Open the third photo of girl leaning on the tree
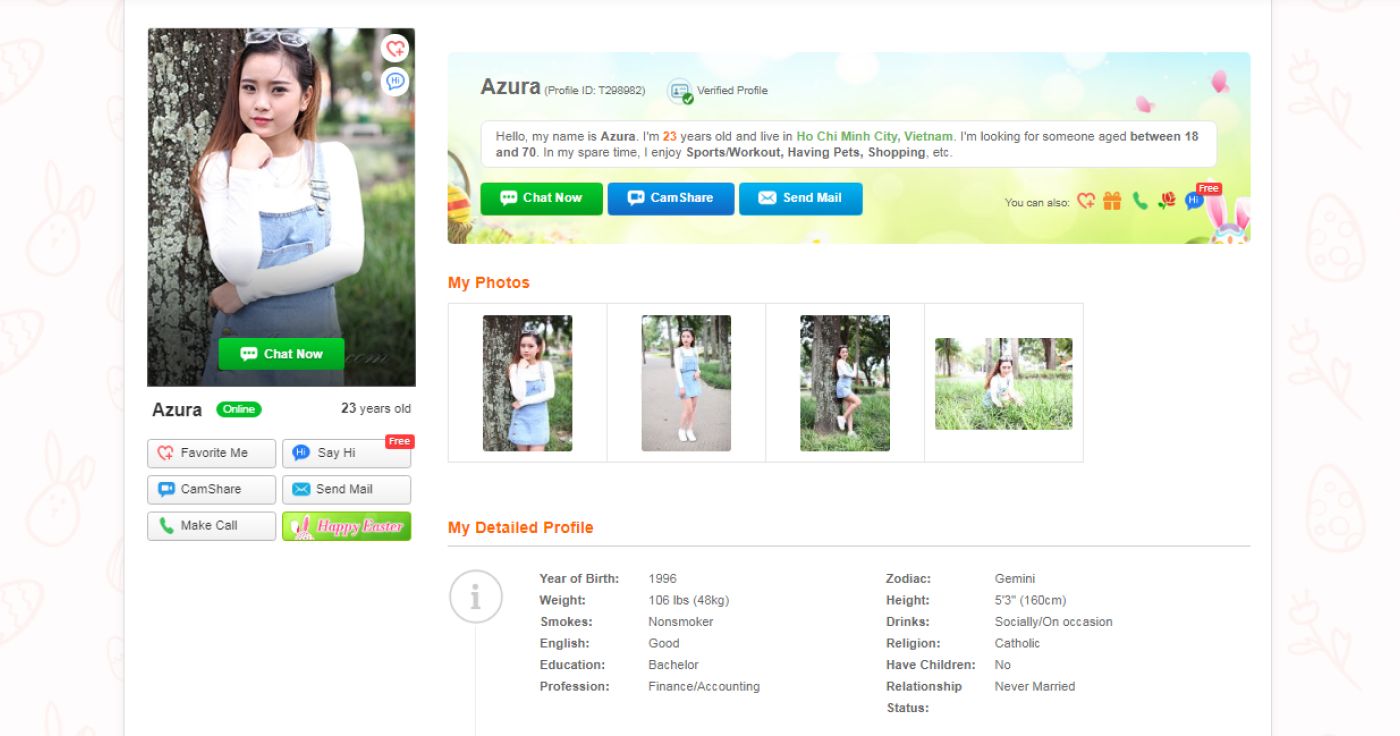Screen dimensions: 1400x736 click(x=845, y=383)
